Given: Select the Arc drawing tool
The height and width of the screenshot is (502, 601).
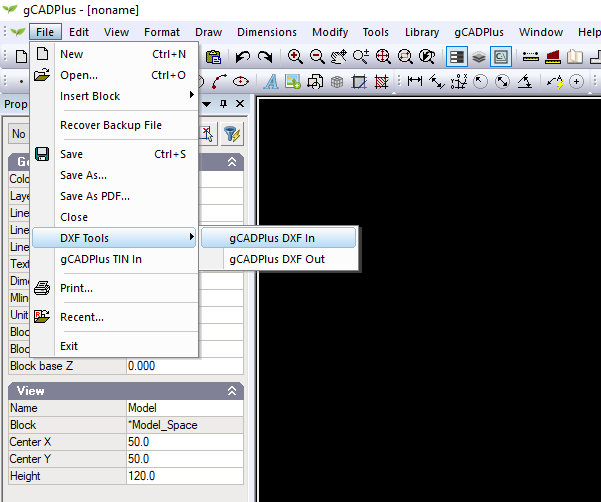Looking at the screenshot, I should (219, 81).
